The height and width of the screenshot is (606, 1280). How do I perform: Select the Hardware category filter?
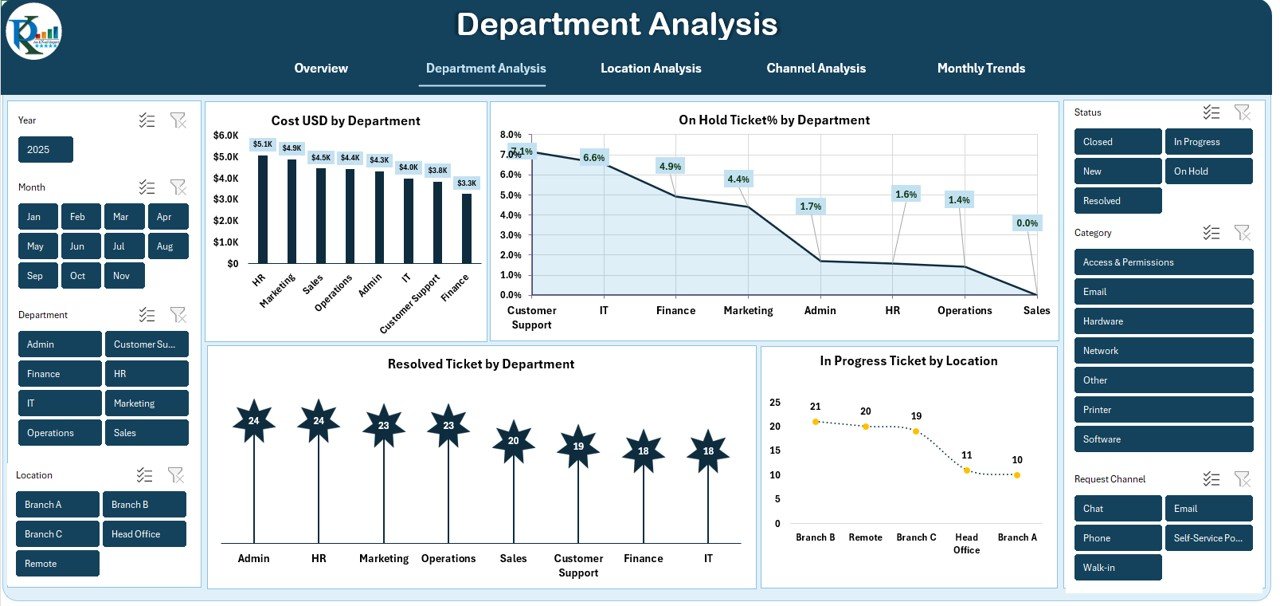pyautogui.click(x=1163, y=321)
